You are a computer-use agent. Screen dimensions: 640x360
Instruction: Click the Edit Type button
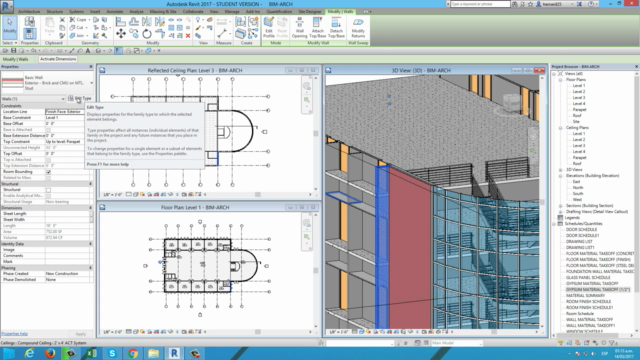coord(80,98)
